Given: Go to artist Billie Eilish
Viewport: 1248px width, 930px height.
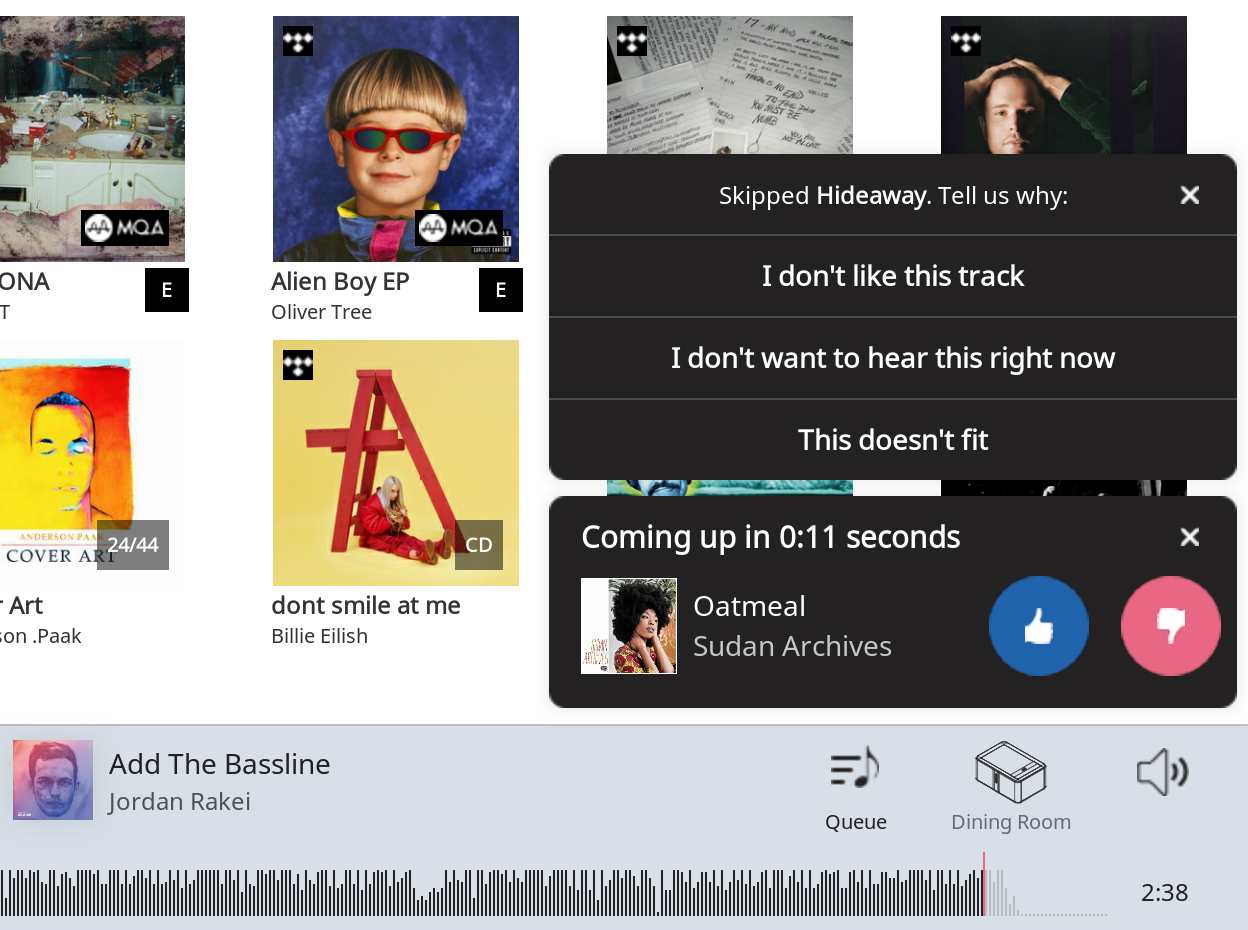Looking at the screenshot, I should [319, 636].
